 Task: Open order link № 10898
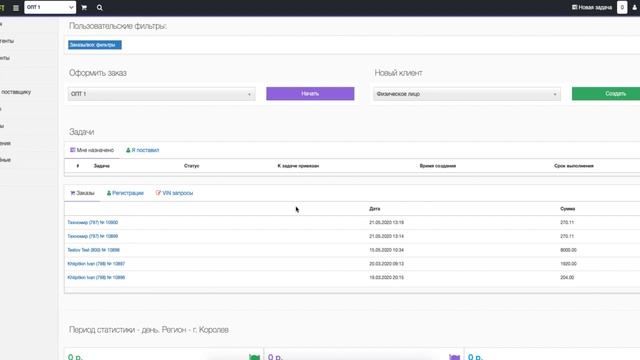coord(93,250)
